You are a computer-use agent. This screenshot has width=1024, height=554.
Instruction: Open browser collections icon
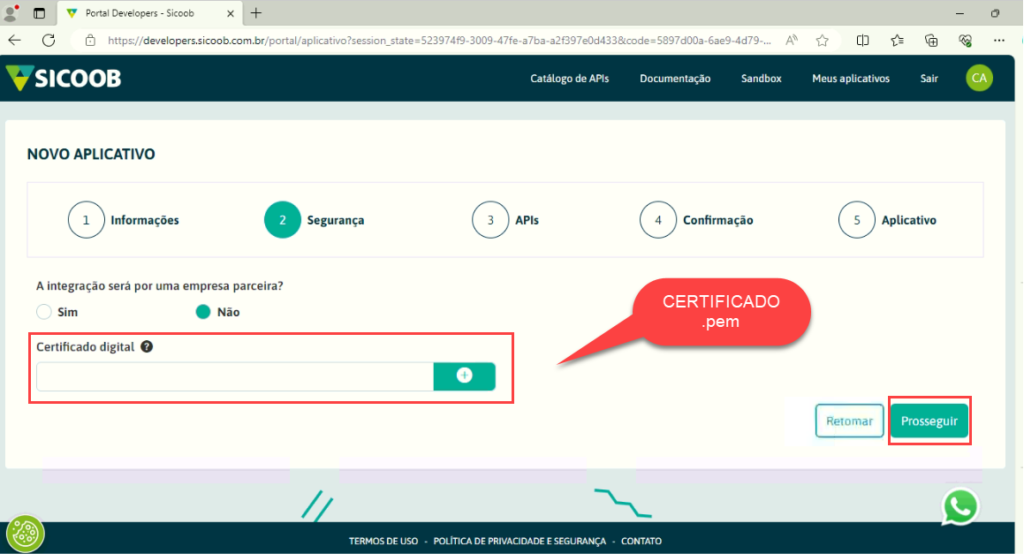tap(931, 41)
